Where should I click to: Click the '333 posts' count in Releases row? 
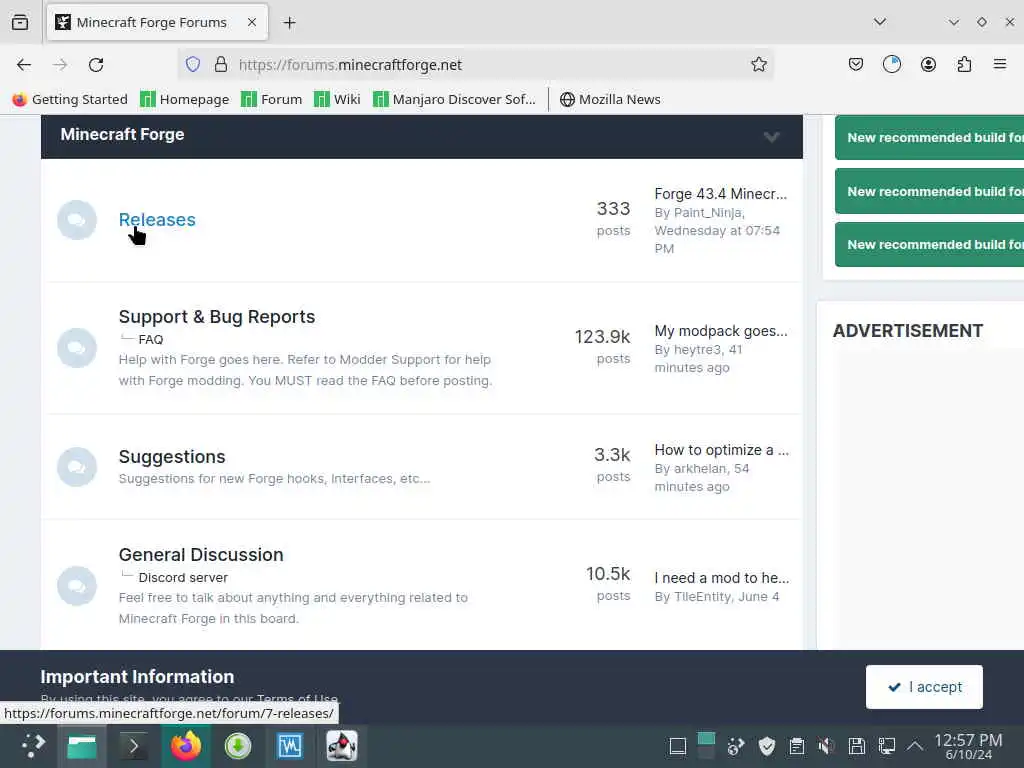[613, 218]
